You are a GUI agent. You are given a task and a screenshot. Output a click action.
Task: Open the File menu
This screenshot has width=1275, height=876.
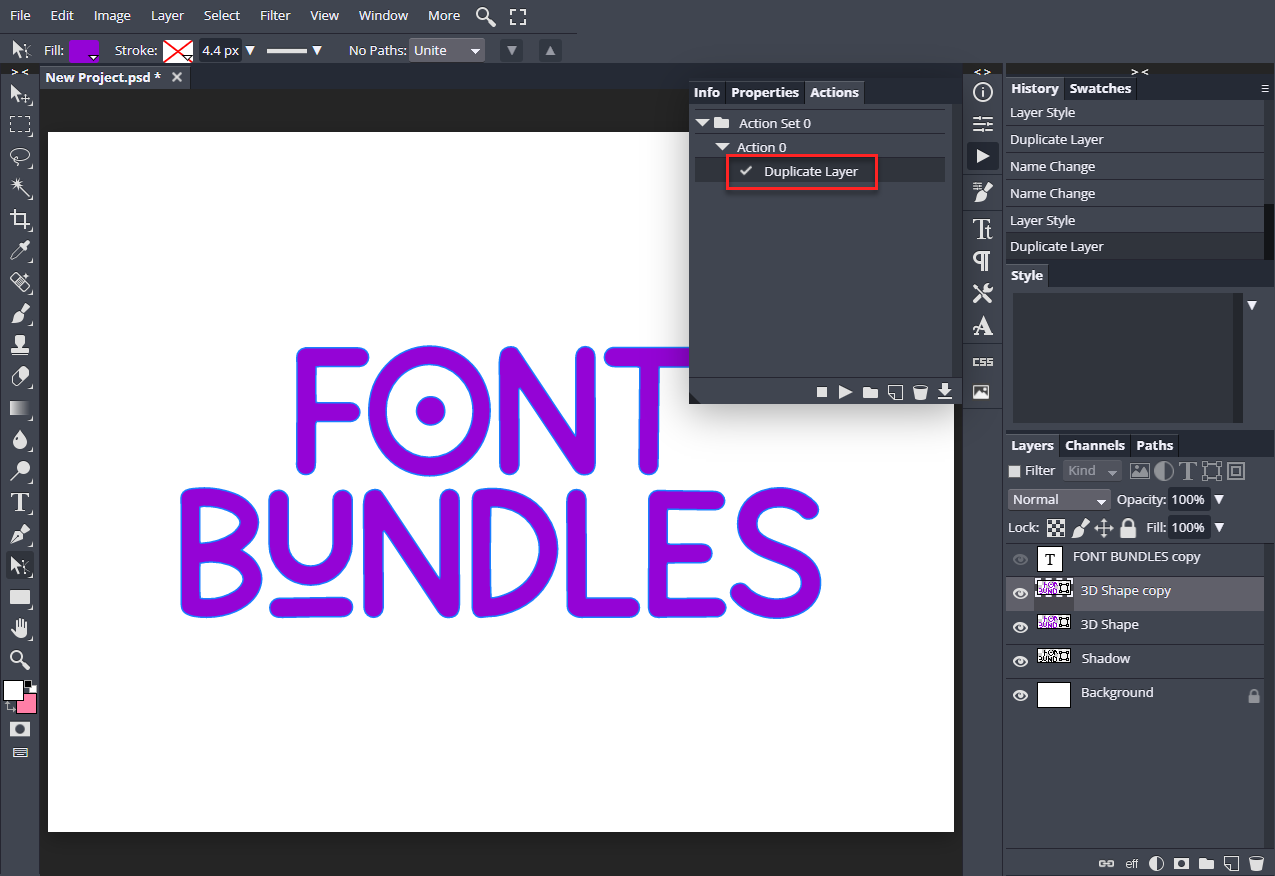pos(20,16)
